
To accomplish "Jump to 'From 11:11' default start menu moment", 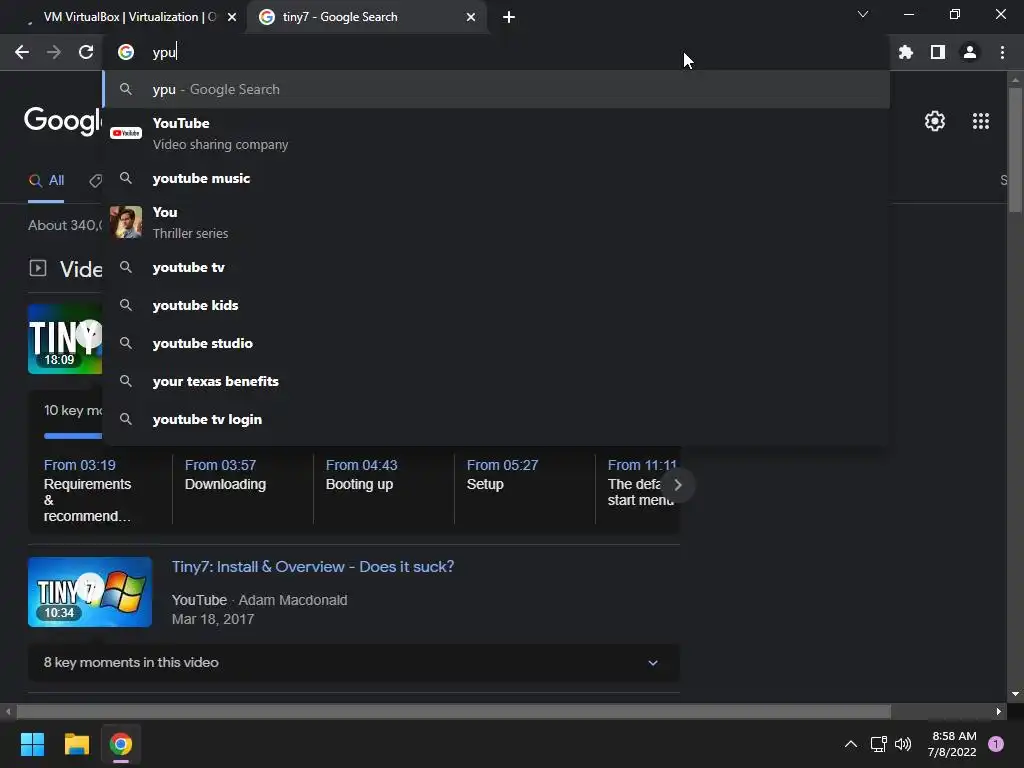I will [640, 482].
